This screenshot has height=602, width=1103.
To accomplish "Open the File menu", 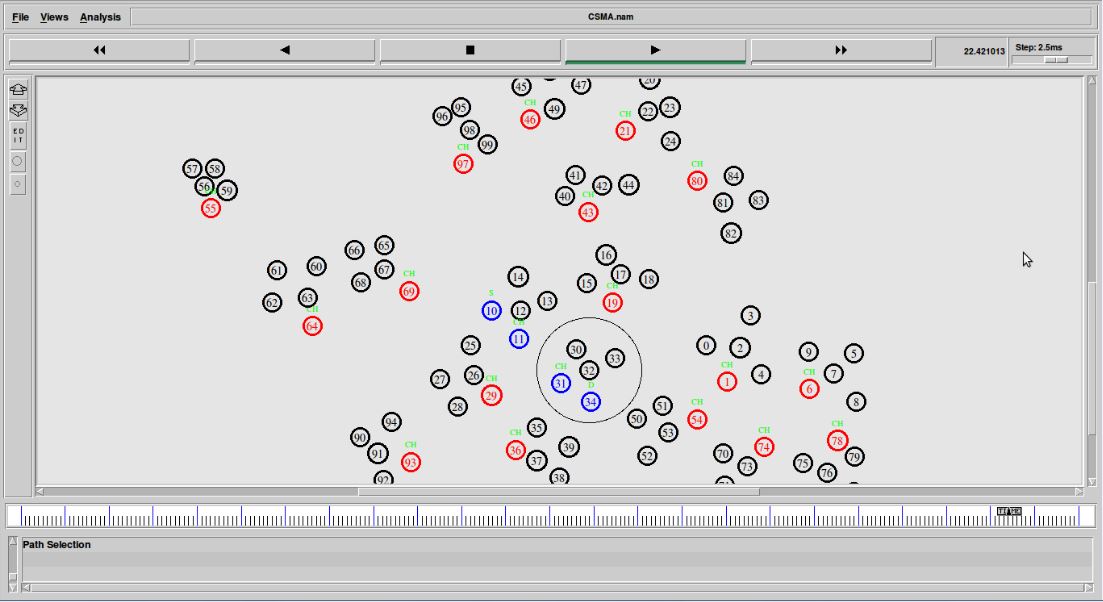I will pyautogui.click(x=20, y=17).
